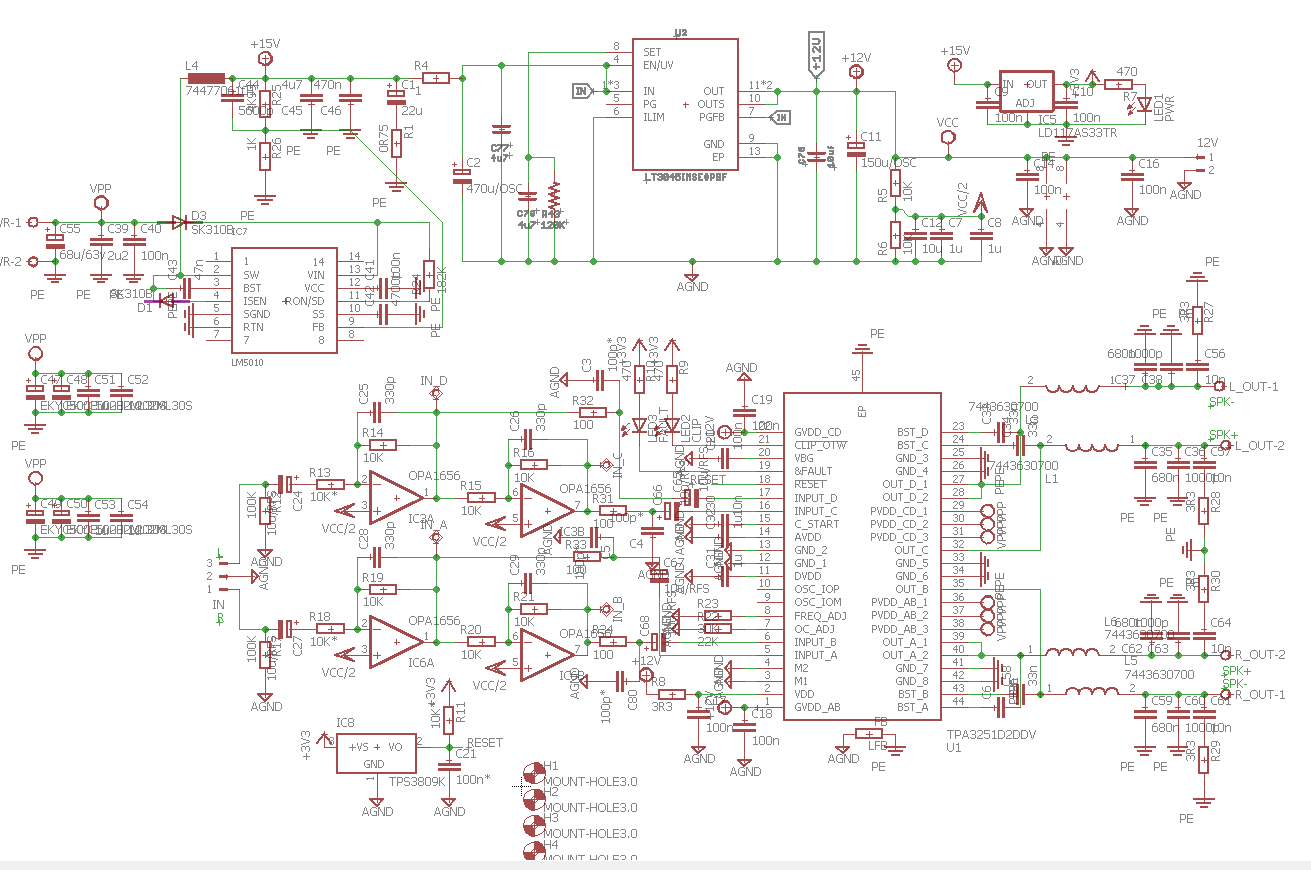Select resistor R19 10K
The width and height of the screenshot is (1311, 870).
(x=382, y=589)
